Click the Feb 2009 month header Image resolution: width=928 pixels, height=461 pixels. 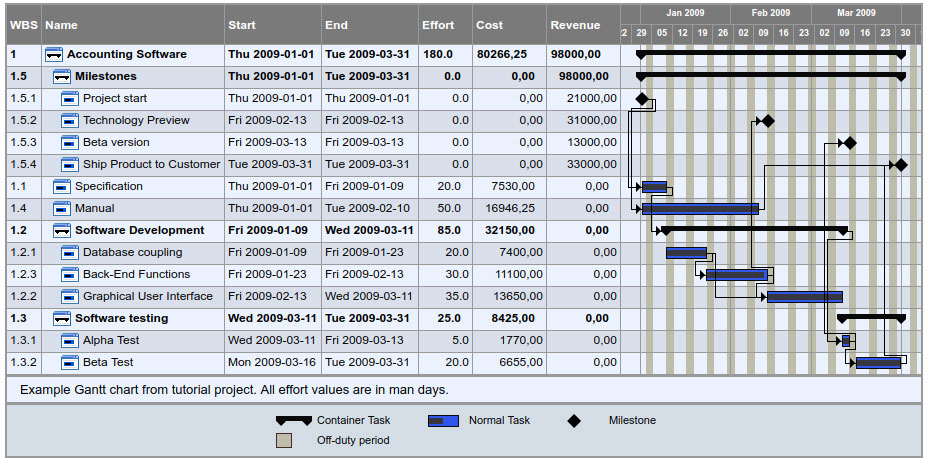pos(771,13)
